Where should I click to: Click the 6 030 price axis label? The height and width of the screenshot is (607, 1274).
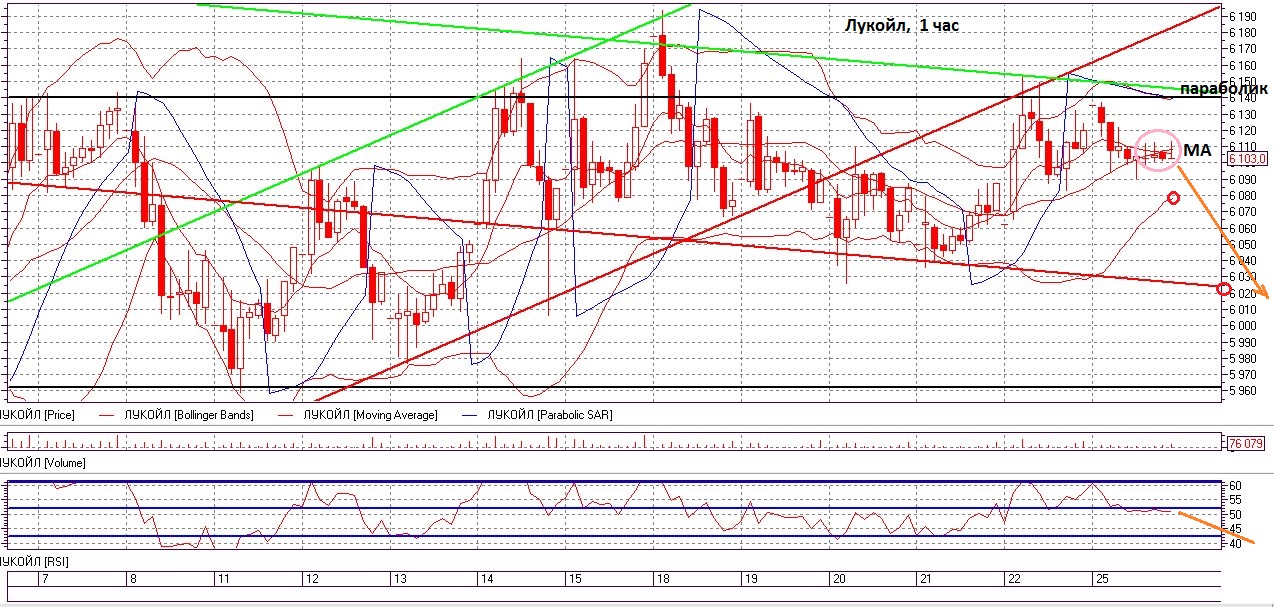tap(1243, 277)
